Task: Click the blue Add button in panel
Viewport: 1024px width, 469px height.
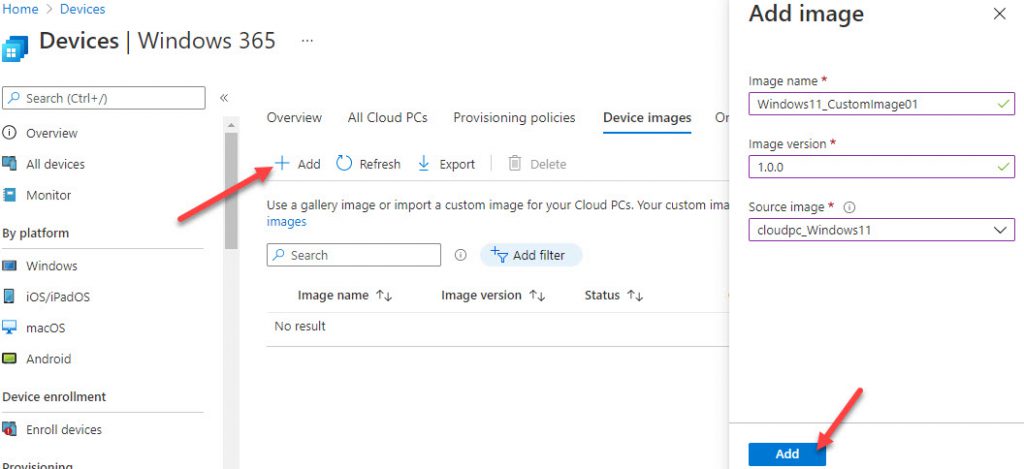Action: [x=787, y=454]
